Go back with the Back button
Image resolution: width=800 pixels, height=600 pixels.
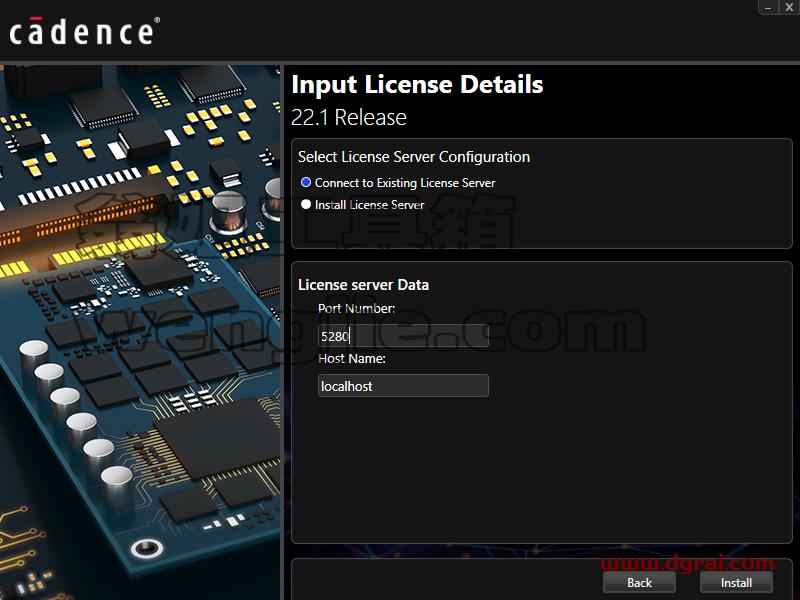639,583
